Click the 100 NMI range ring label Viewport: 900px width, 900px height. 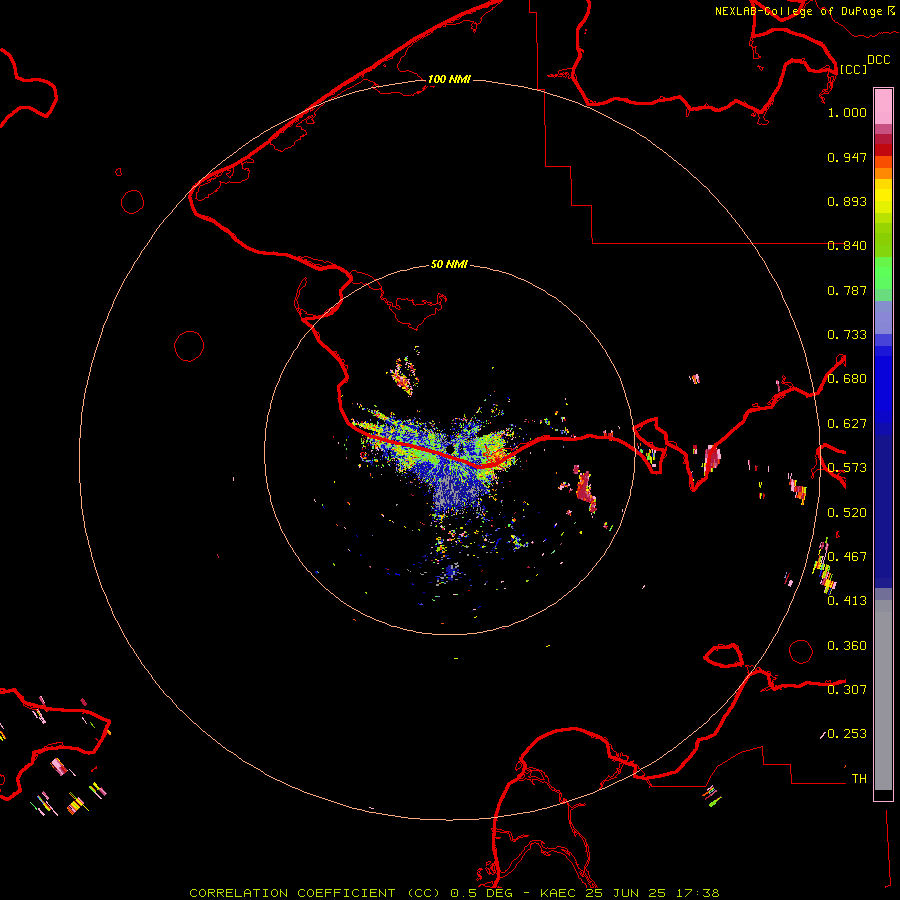click(x=449, y=79)
